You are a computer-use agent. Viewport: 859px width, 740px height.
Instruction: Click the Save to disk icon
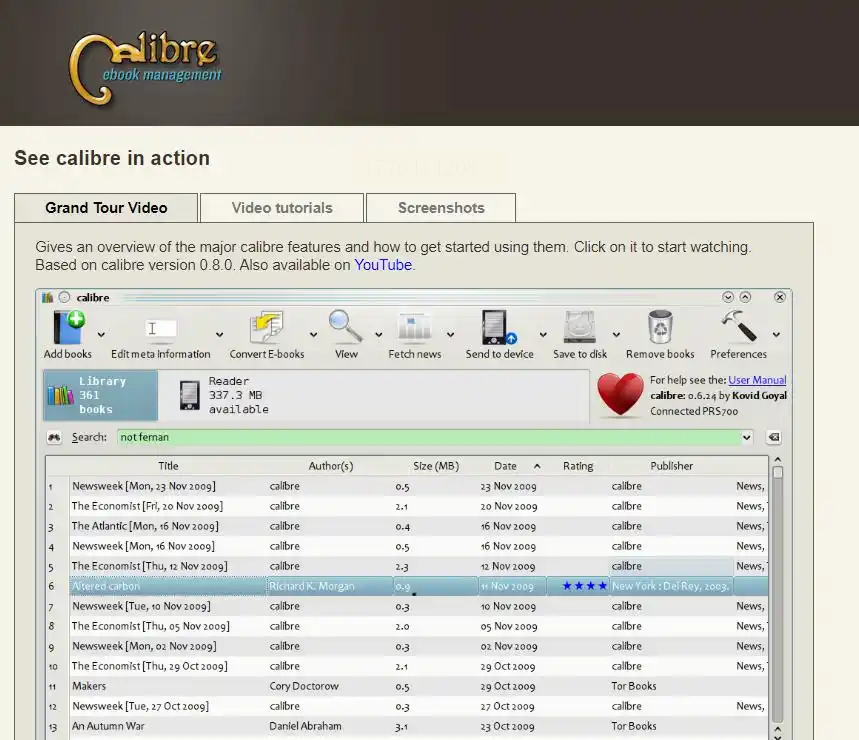[580, 328]
